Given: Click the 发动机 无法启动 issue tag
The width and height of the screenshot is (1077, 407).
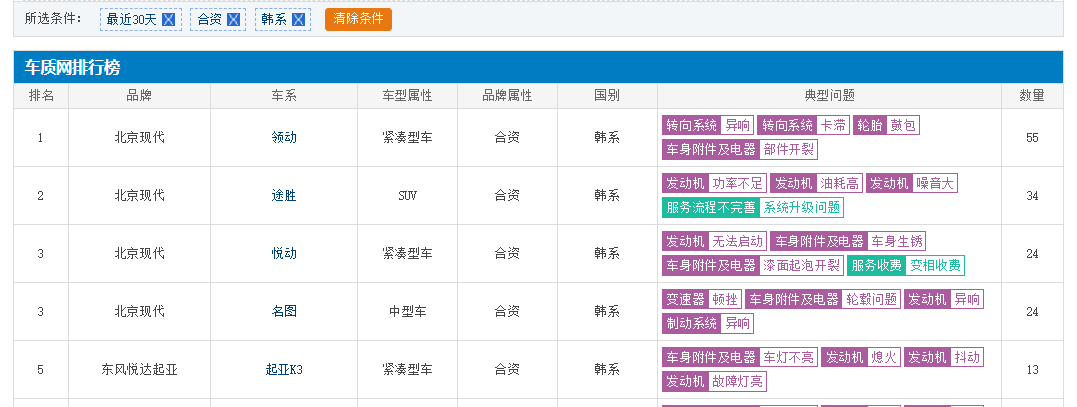Looking at the screenshot, I should (714, 241).
